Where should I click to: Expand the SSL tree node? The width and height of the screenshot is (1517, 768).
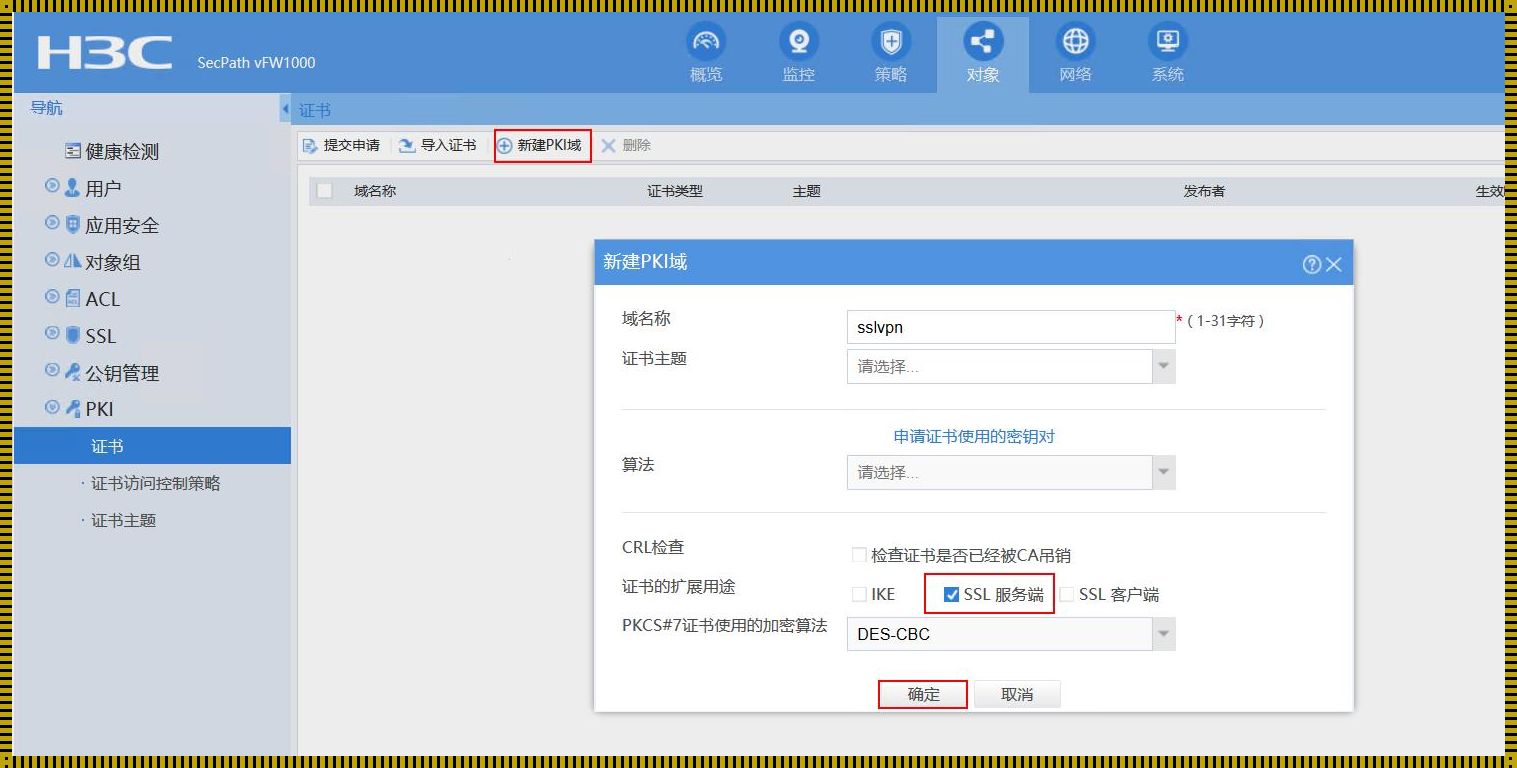click(52, 334)
